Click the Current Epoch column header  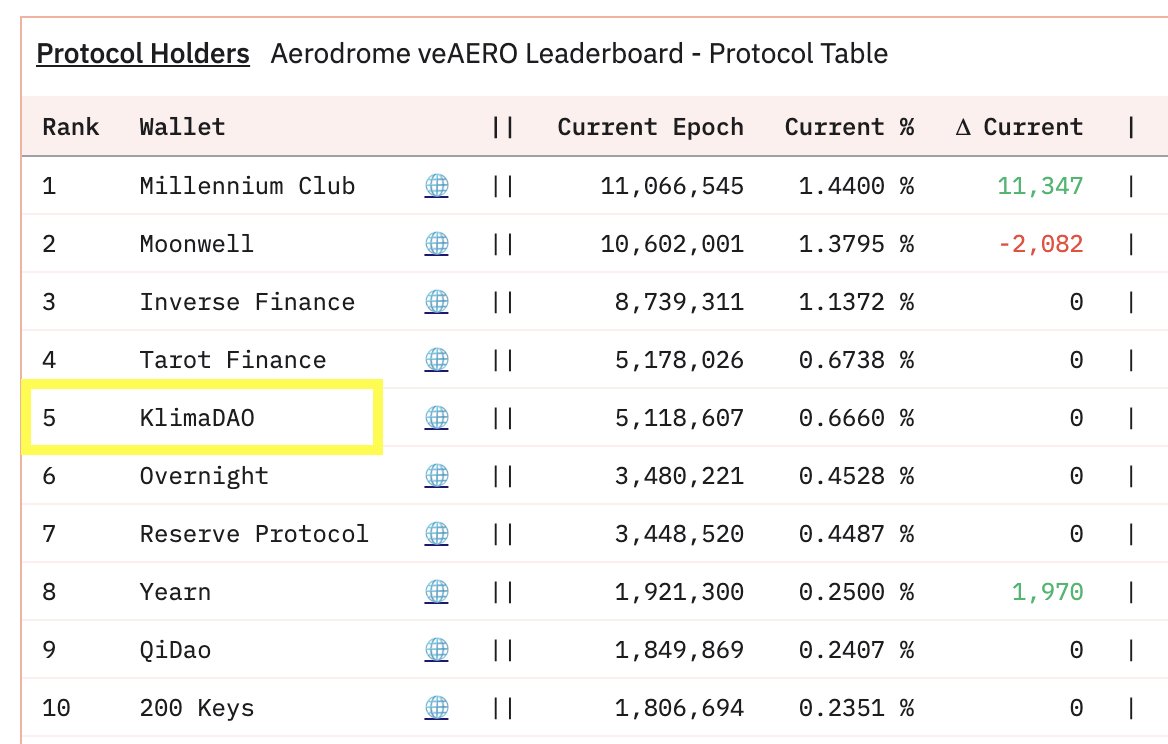point(650,127)
